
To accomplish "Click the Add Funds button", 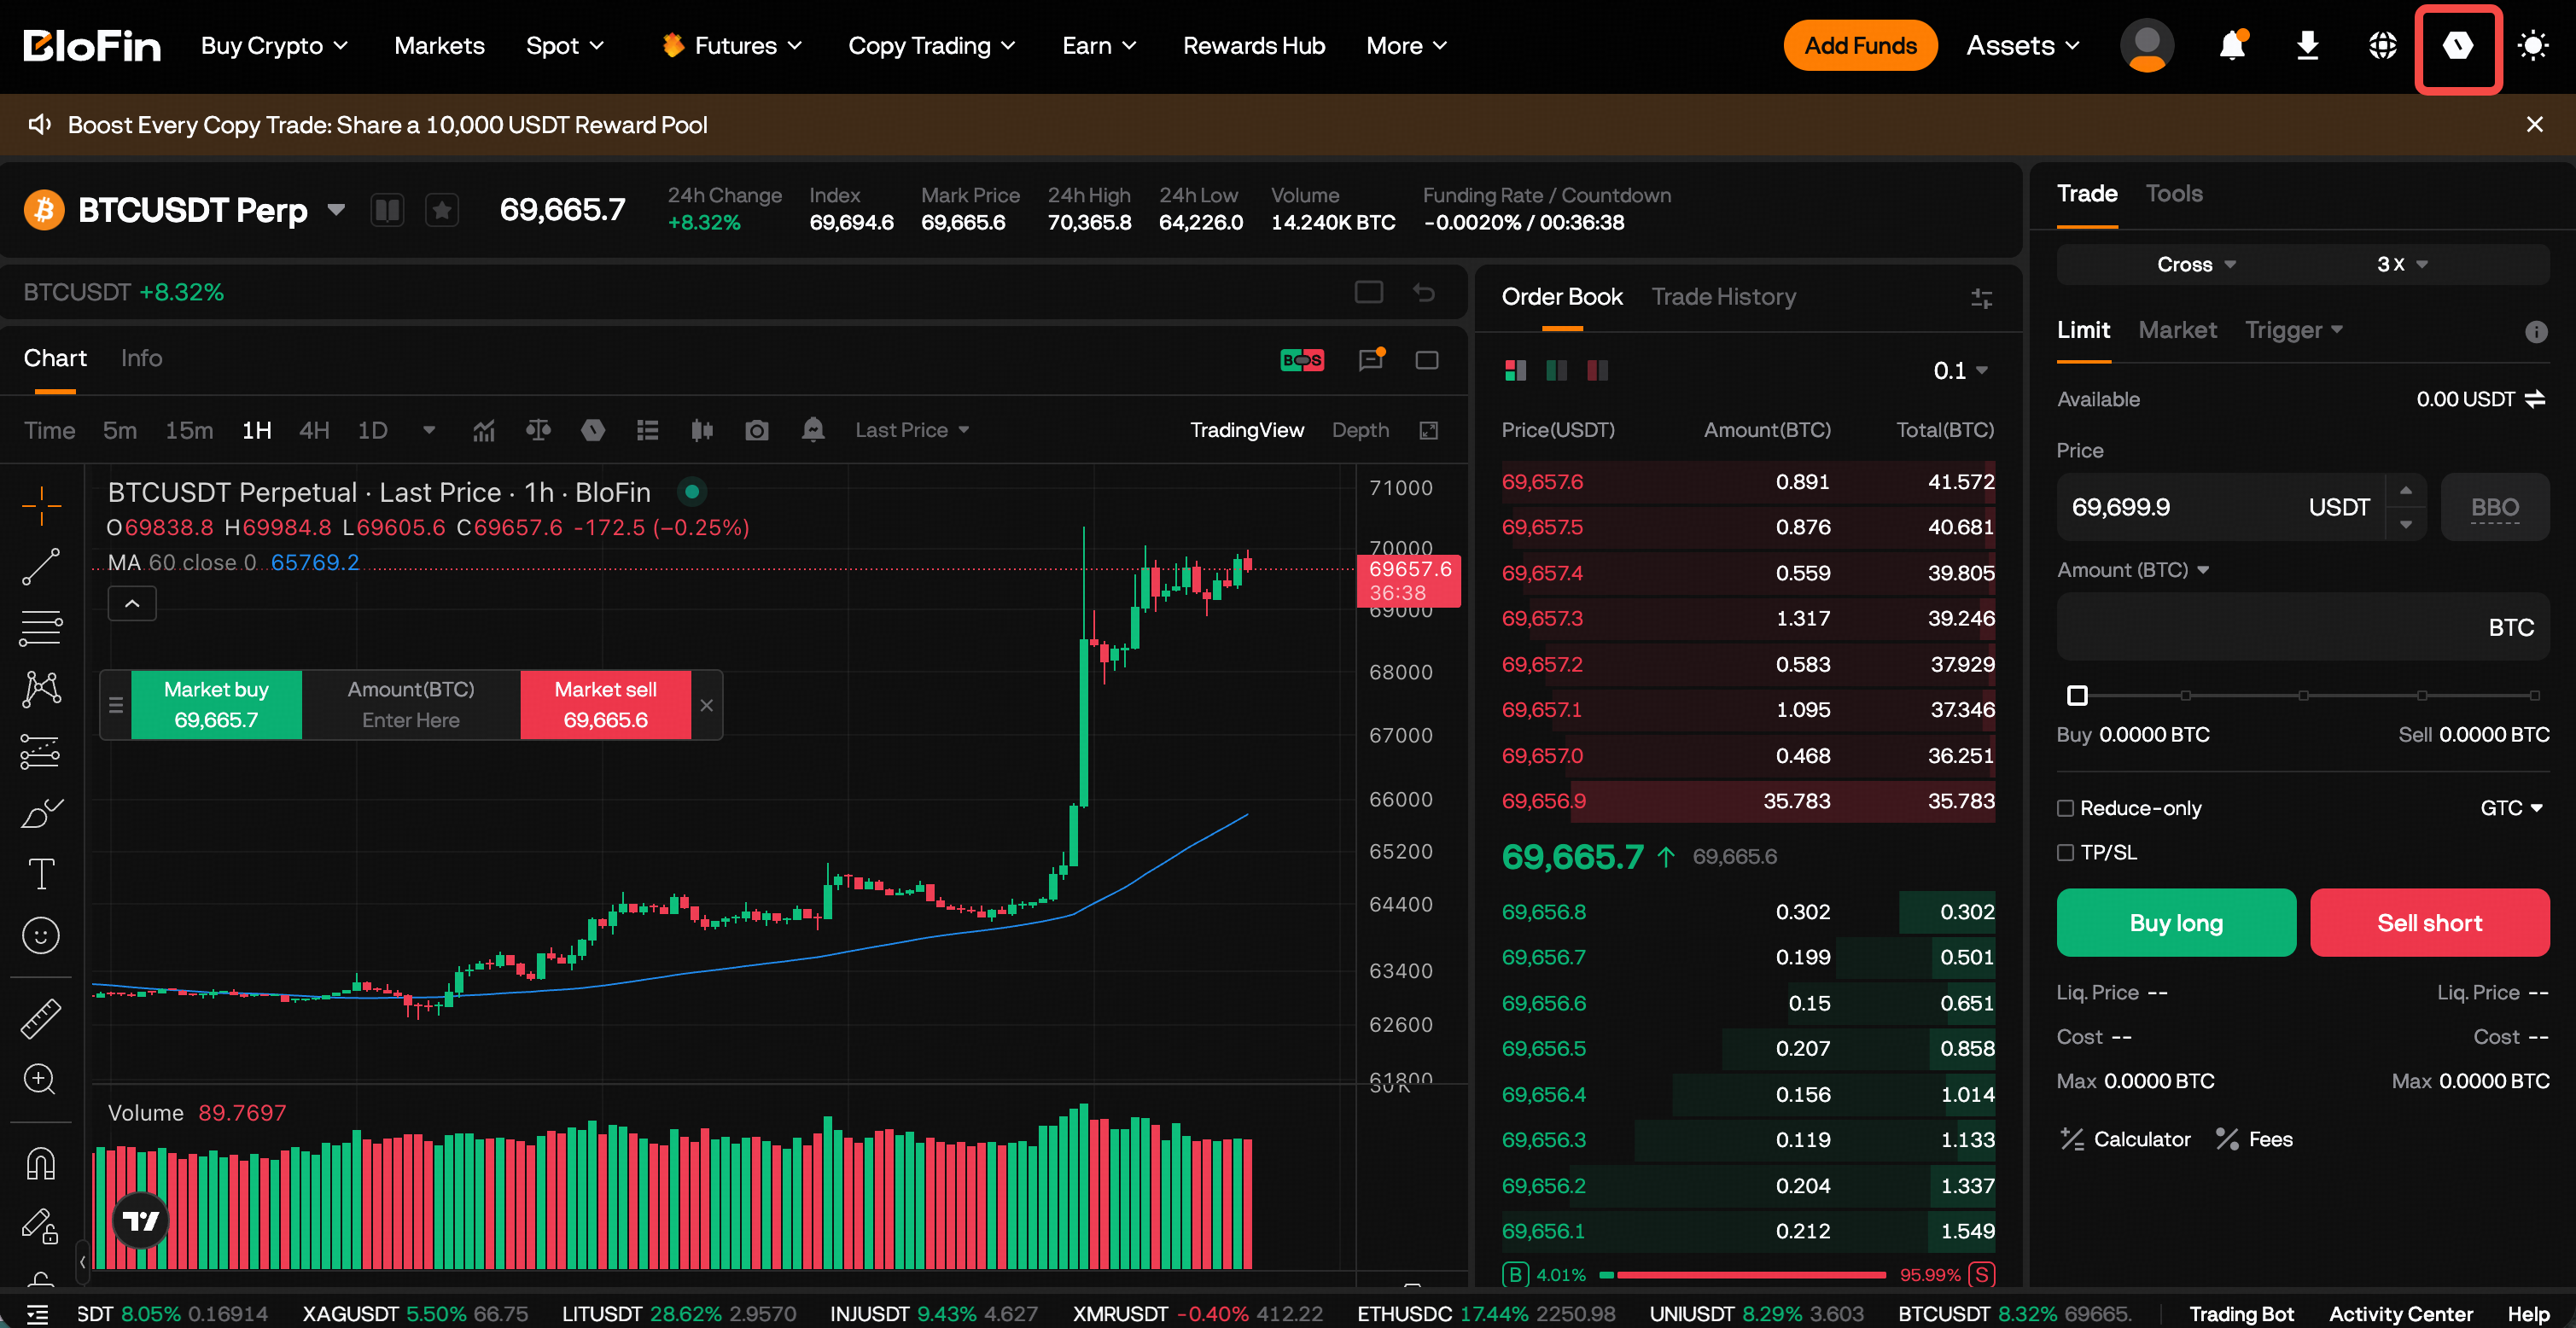I will pyautogui.click(x=1860, y=45).
